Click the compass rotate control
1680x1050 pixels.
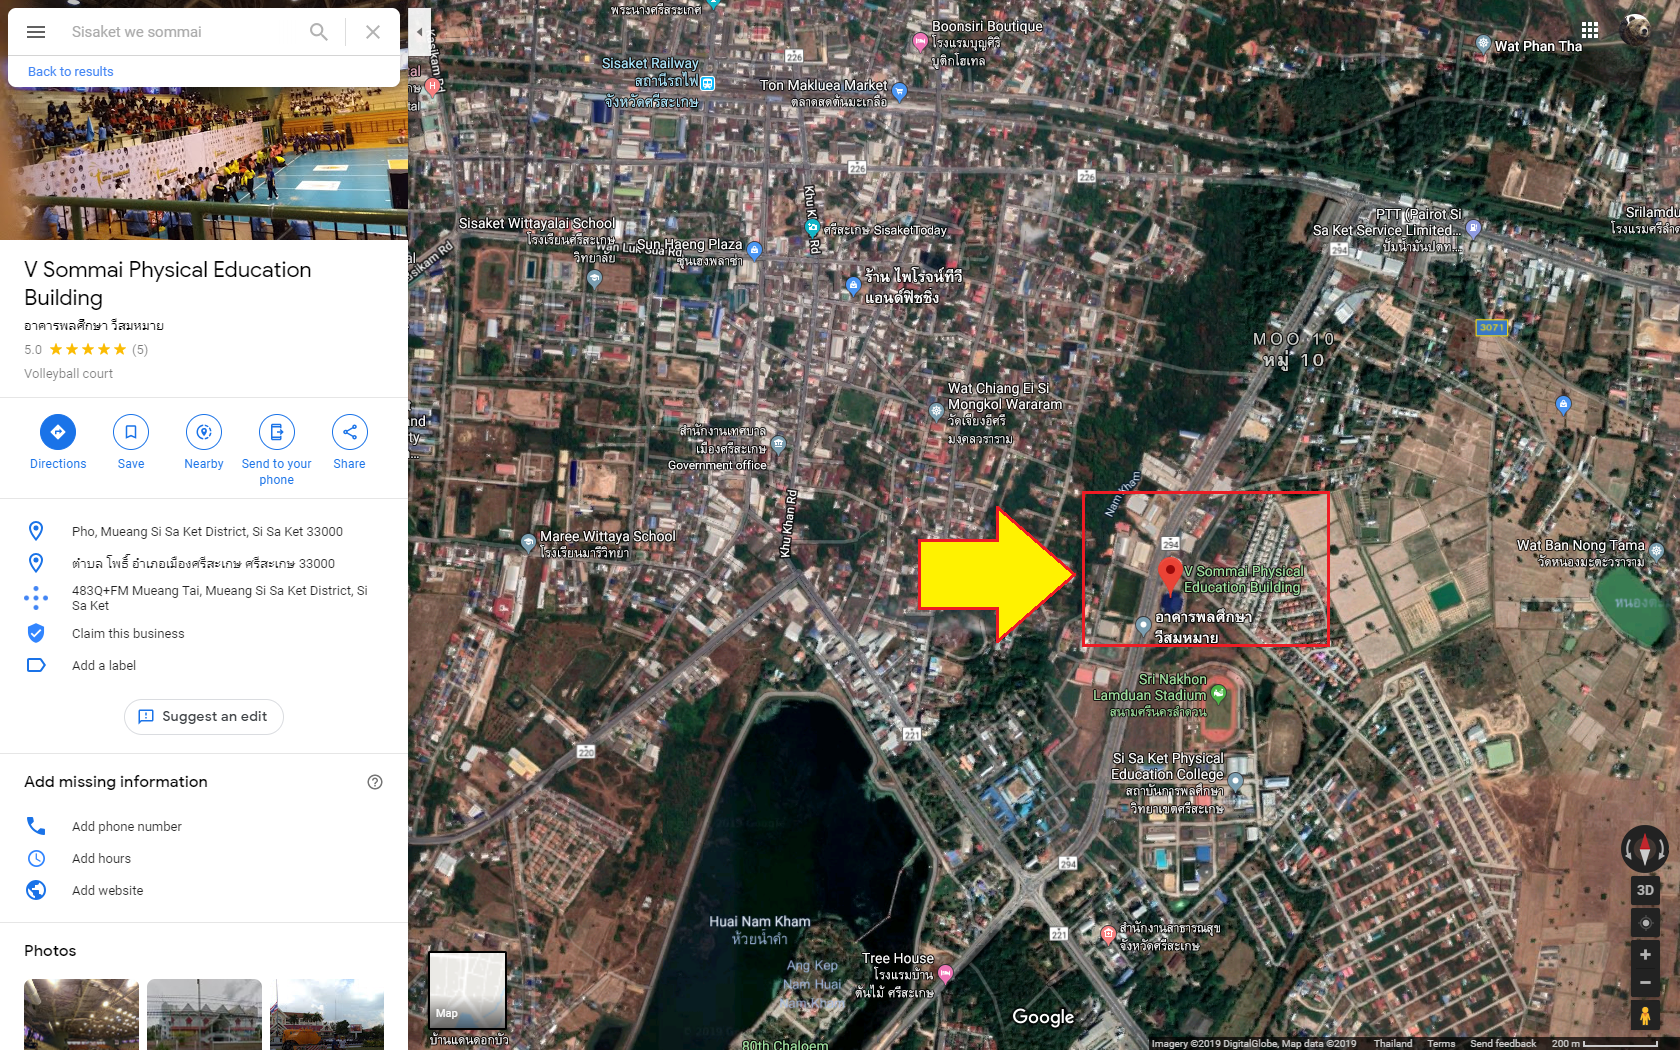coord(1645,849)
